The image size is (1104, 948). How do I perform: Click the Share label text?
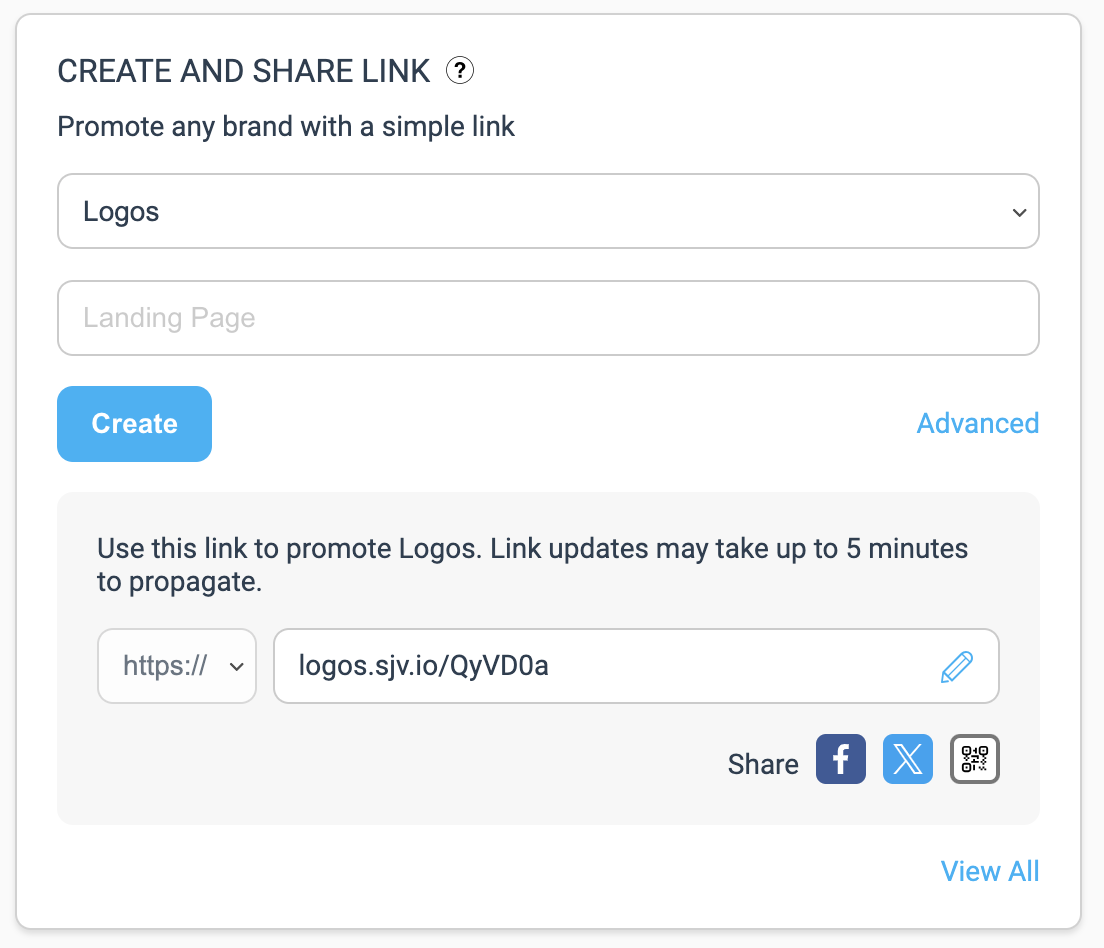pos(763,764)
